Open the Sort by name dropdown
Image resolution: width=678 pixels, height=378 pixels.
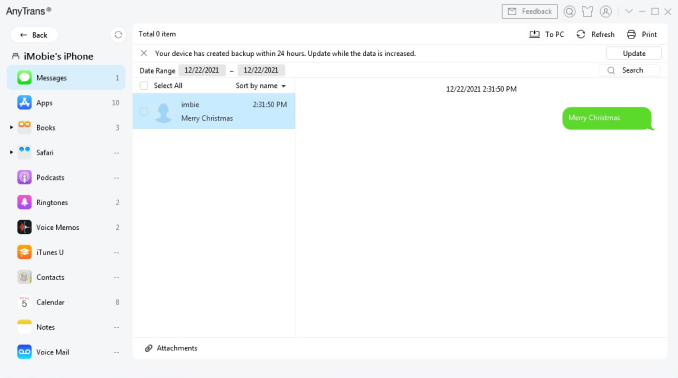(x=261, y=86)
